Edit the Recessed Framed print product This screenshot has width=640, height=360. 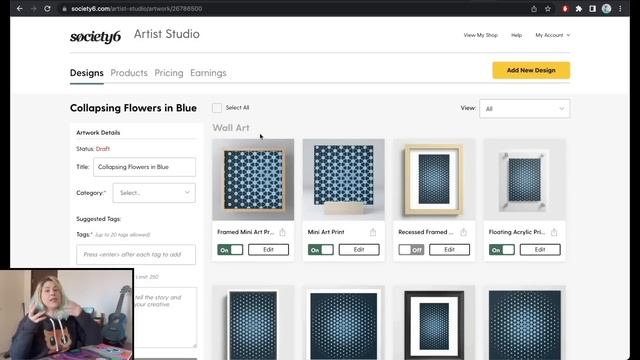click(x=449, y=250)
